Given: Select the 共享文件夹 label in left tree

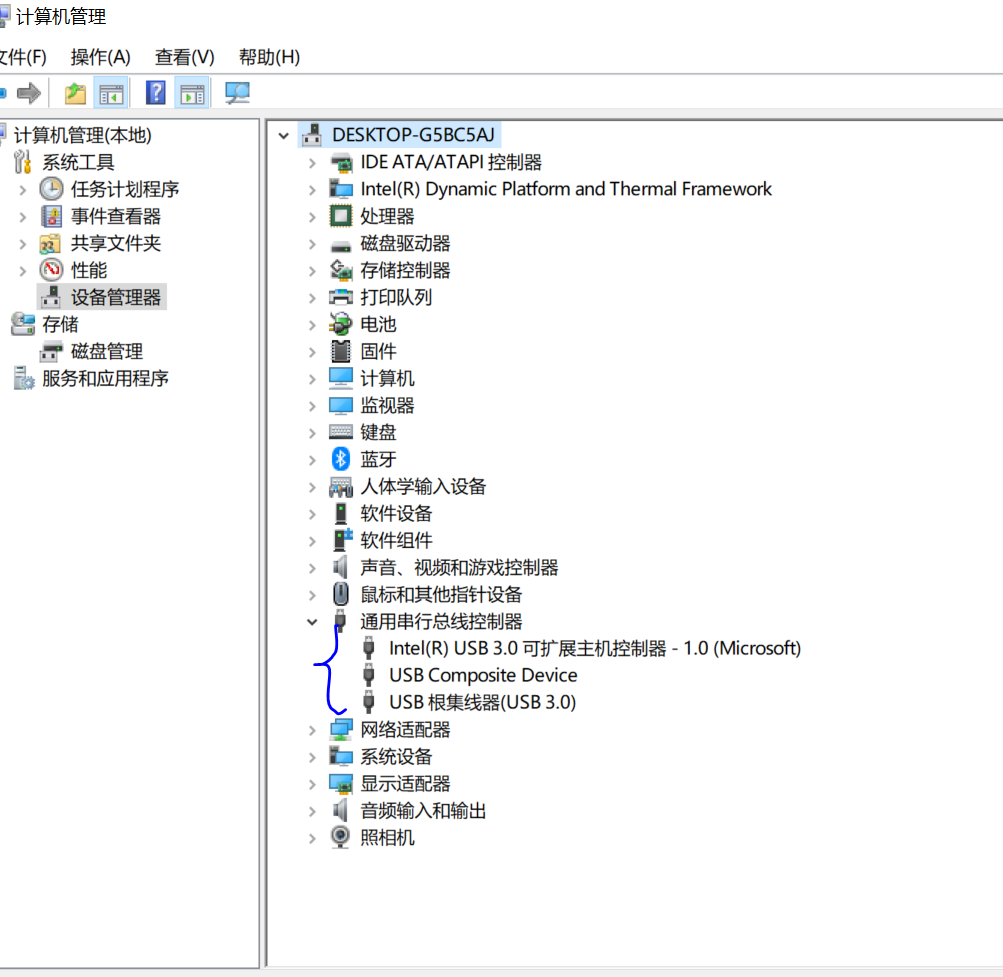Looking at the screenshot, I should 116,243.
